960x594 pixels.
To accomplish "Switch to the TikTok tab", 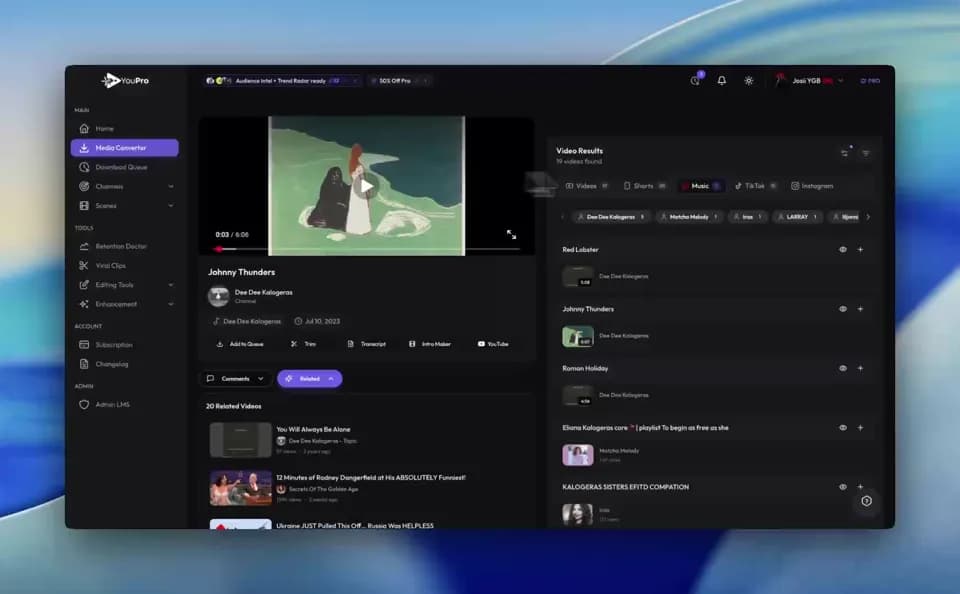I will [x=756, y=186].
